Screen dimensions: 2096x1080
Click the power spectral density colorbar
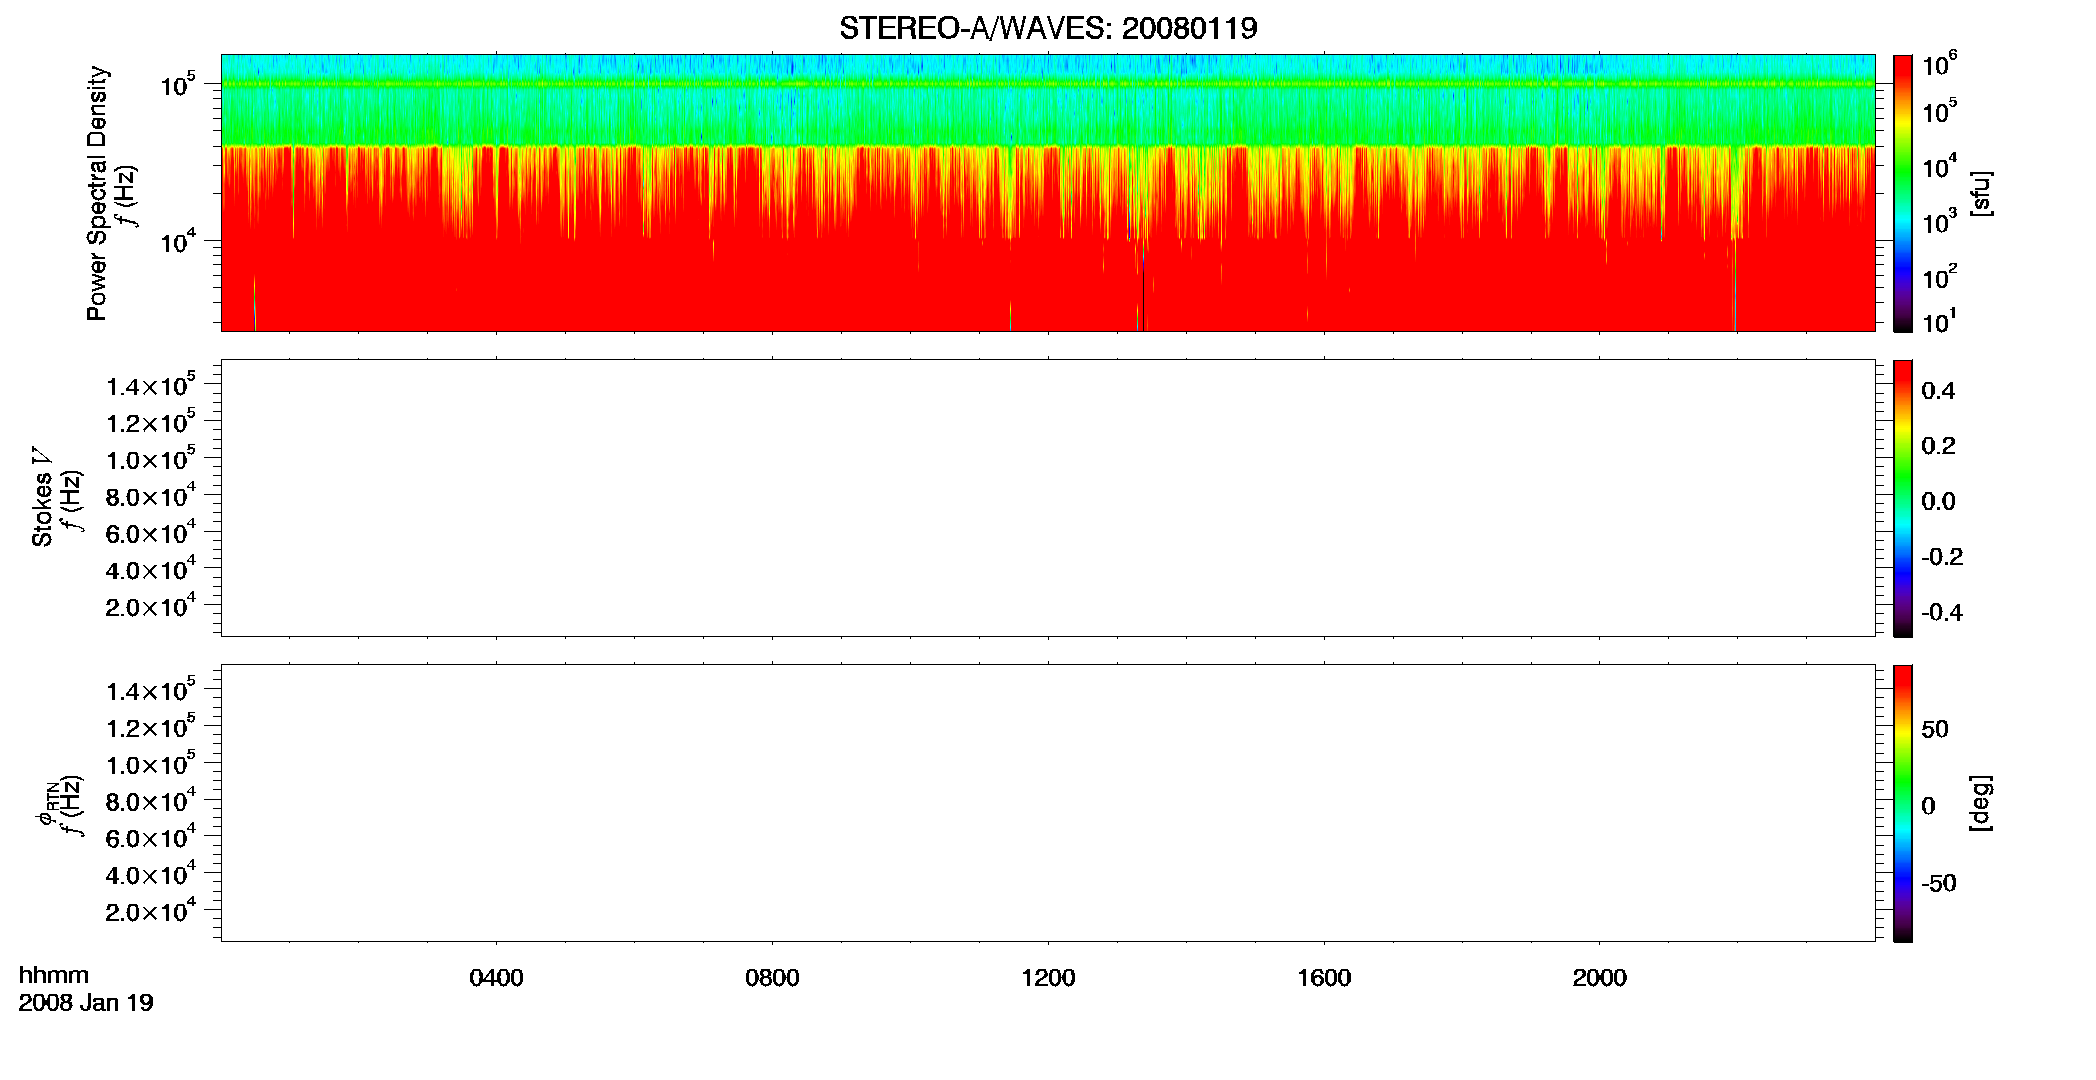(x=1903, y=193)
